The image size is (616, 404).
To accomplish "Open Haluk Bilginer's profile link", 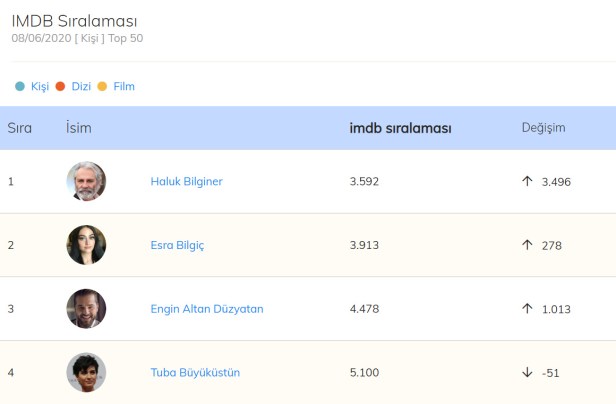I will 186,181.
